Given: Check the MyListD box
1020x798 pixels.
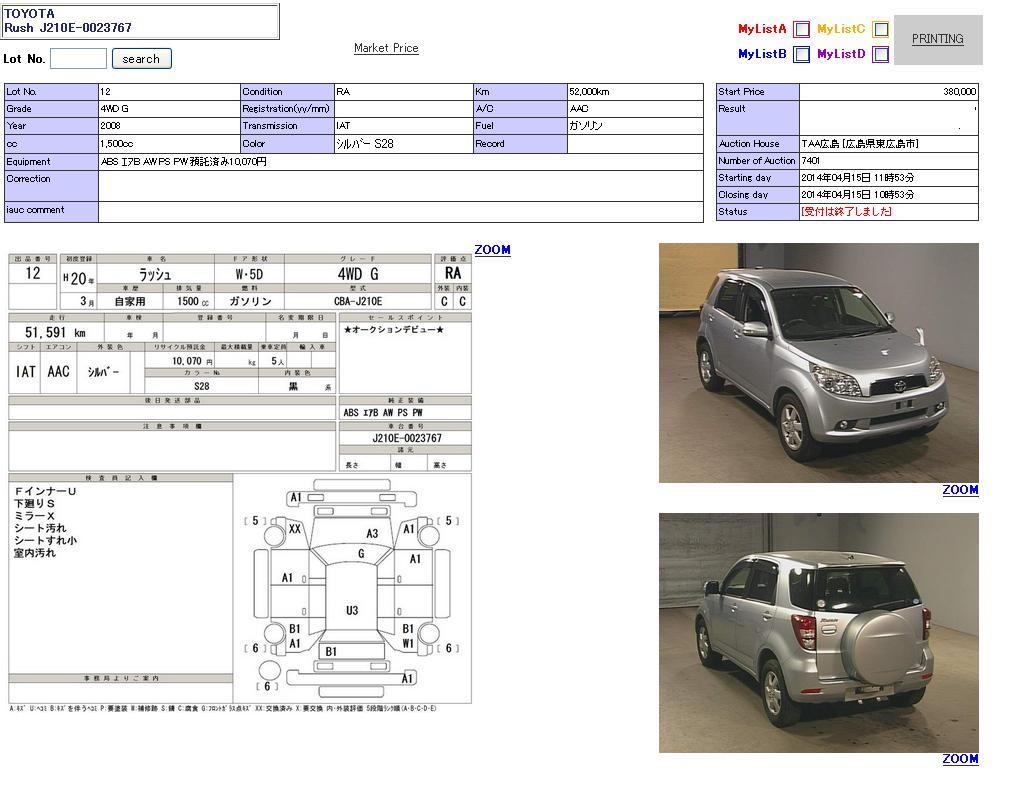Looking at the screenshot, I should [x=880, y=55].
